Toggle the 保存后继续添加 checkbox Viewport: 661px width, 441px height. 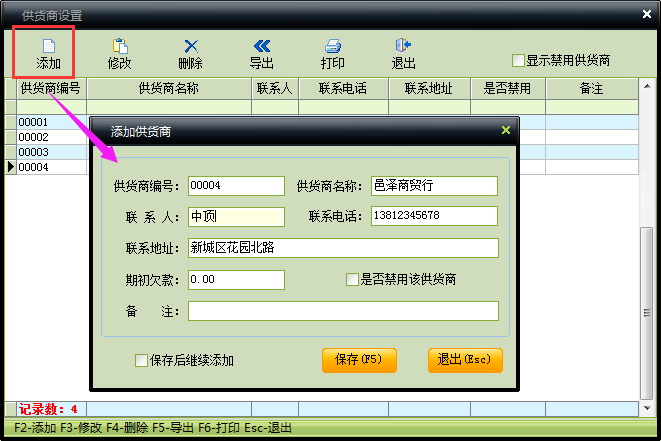[x=141, y=360]
